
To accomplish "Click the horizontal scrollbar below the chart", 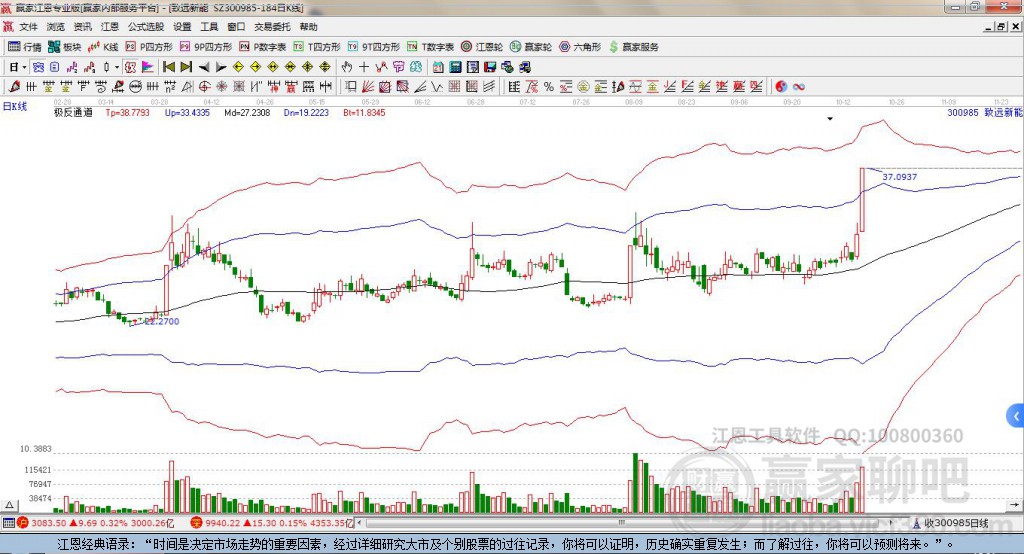I will [600, 523].
